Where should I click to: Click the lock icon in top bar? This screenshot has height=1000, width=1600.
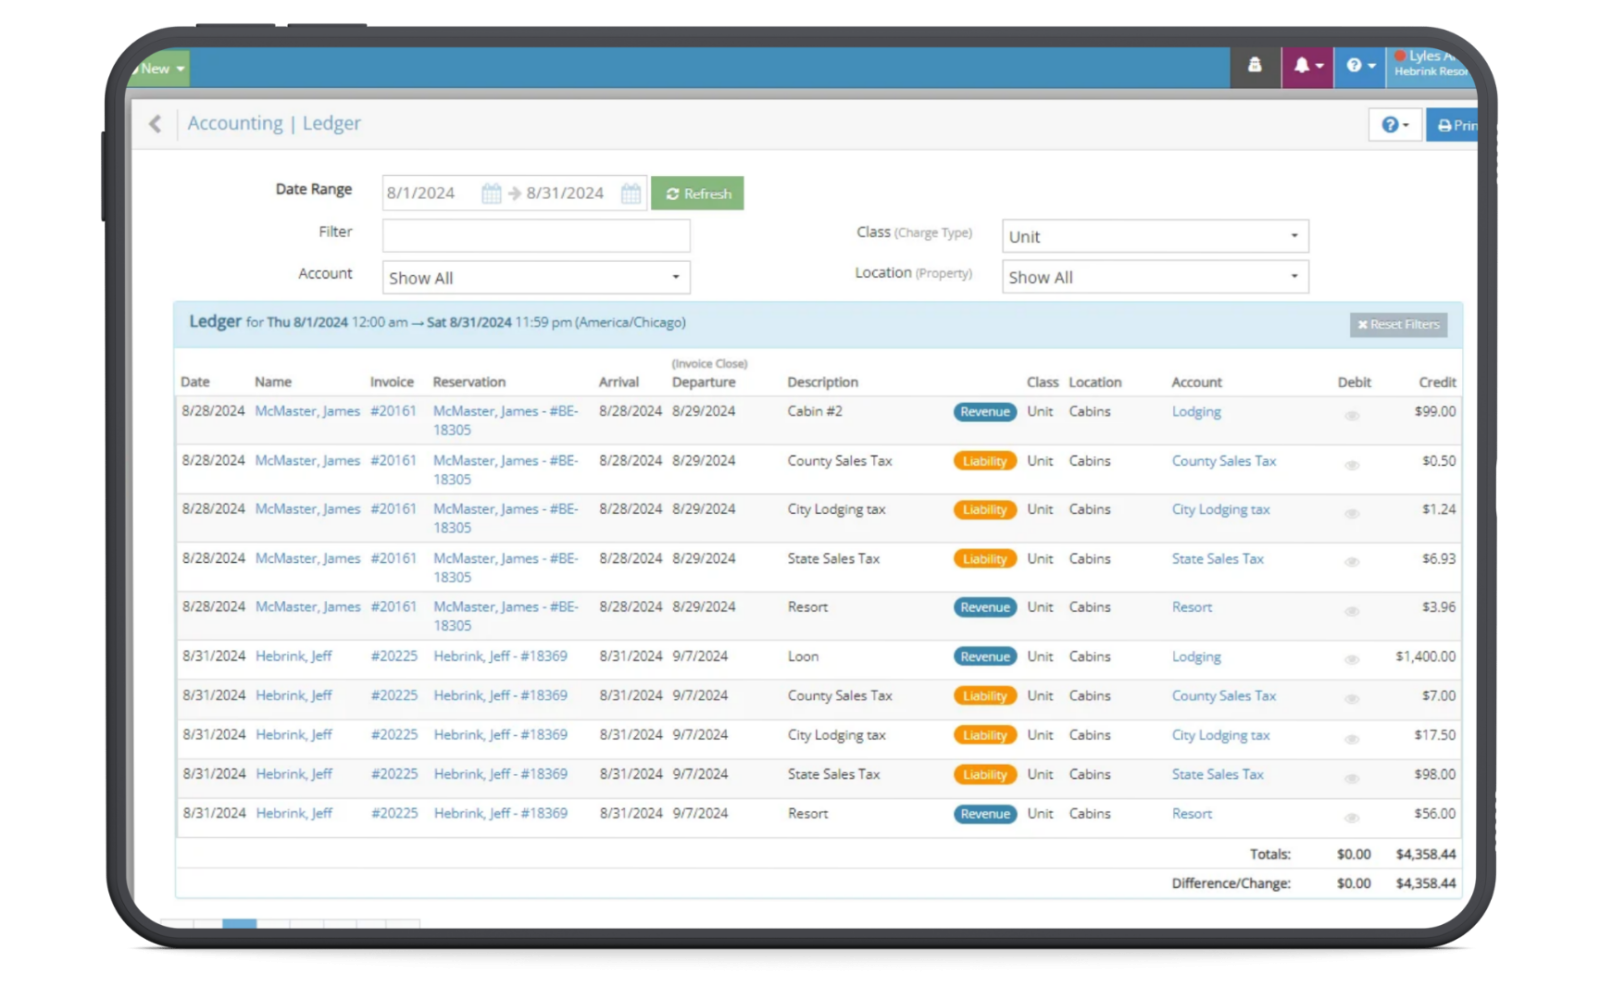[x=1255, y=66]
